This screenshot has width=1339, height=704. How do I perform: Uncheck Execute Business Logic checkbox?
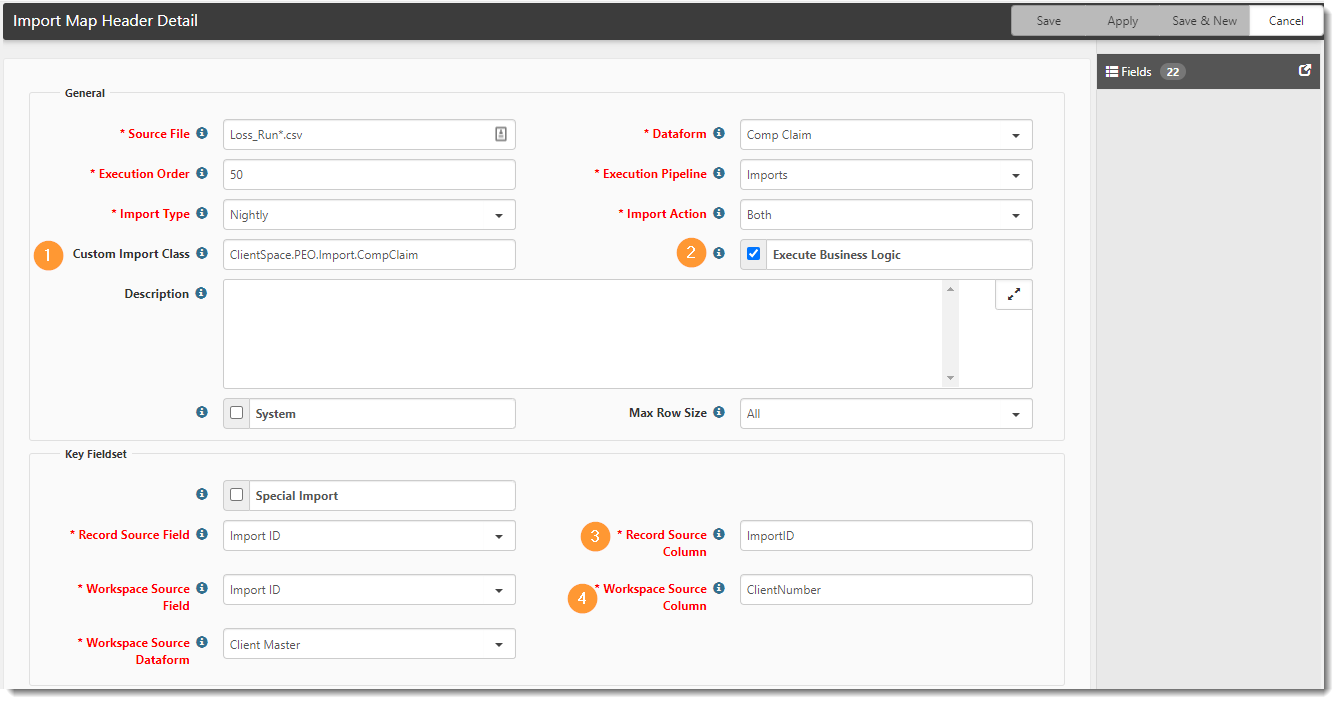[x=754, y=254]
